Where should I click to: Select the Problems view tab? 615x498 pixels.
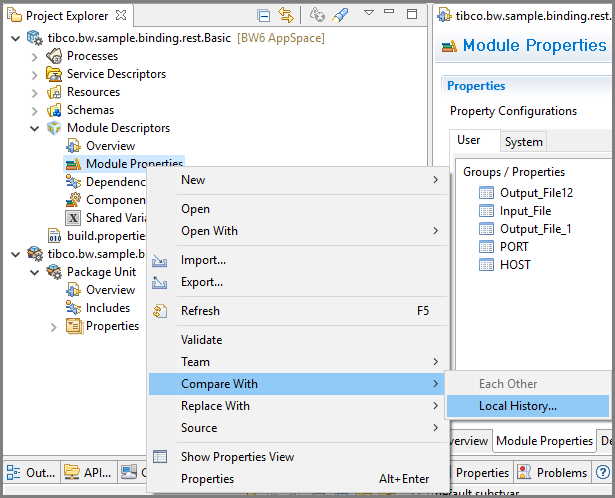[552, 473]
